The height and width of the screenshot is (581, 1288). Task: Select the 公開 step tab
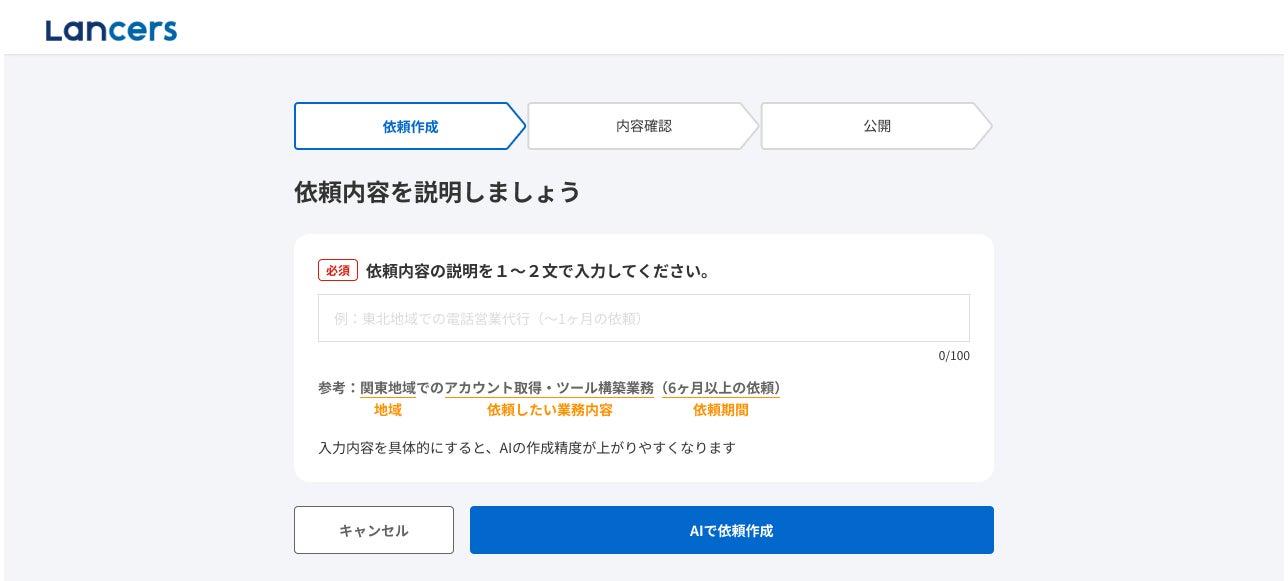click(876, 126)
